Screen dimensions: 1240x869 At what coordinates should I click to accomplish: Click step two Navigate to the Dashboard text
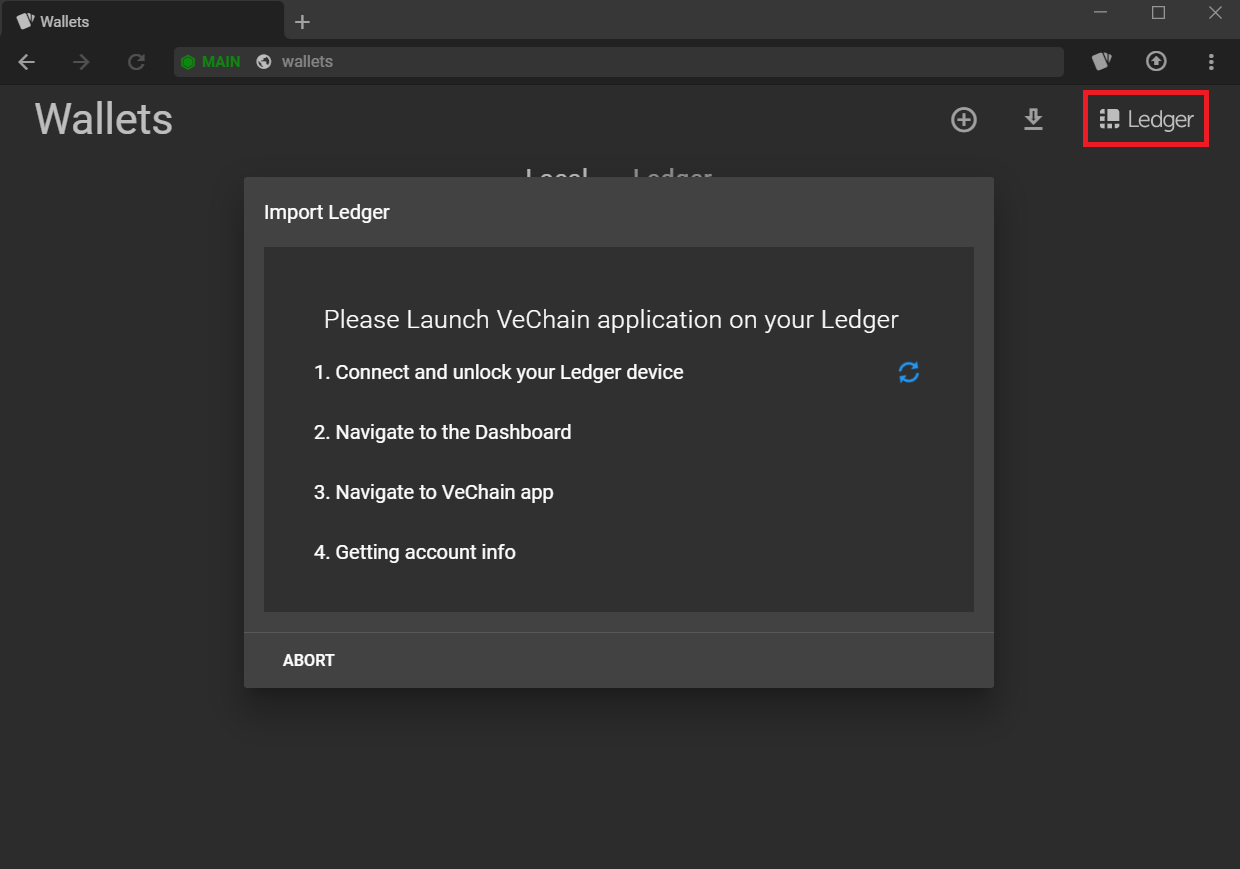pos(442,432)
